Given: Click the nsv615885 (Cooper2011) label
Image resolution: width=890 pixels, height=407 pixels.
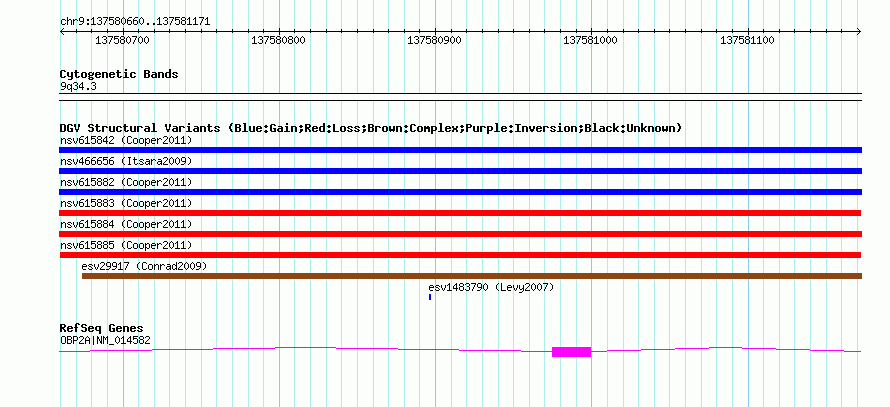Looking at the screenshot, I should coord(126,245).
